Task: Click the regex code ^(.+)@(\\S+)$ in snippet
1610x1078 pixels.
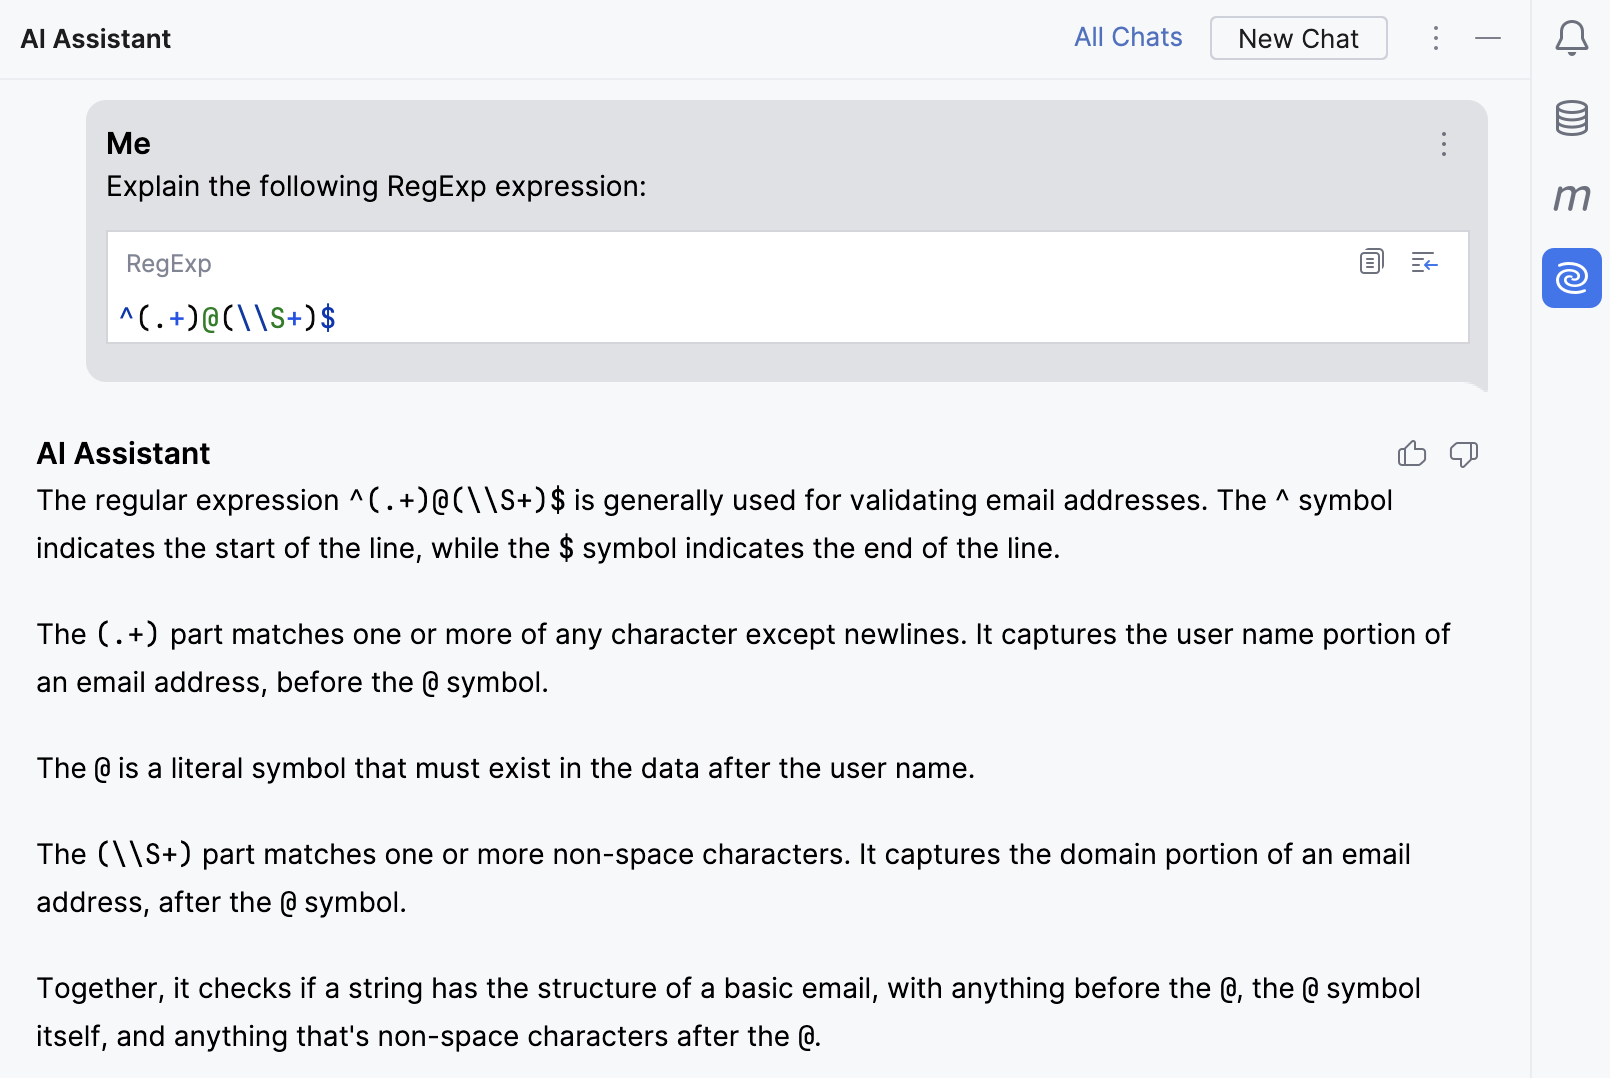Action: 227,318
